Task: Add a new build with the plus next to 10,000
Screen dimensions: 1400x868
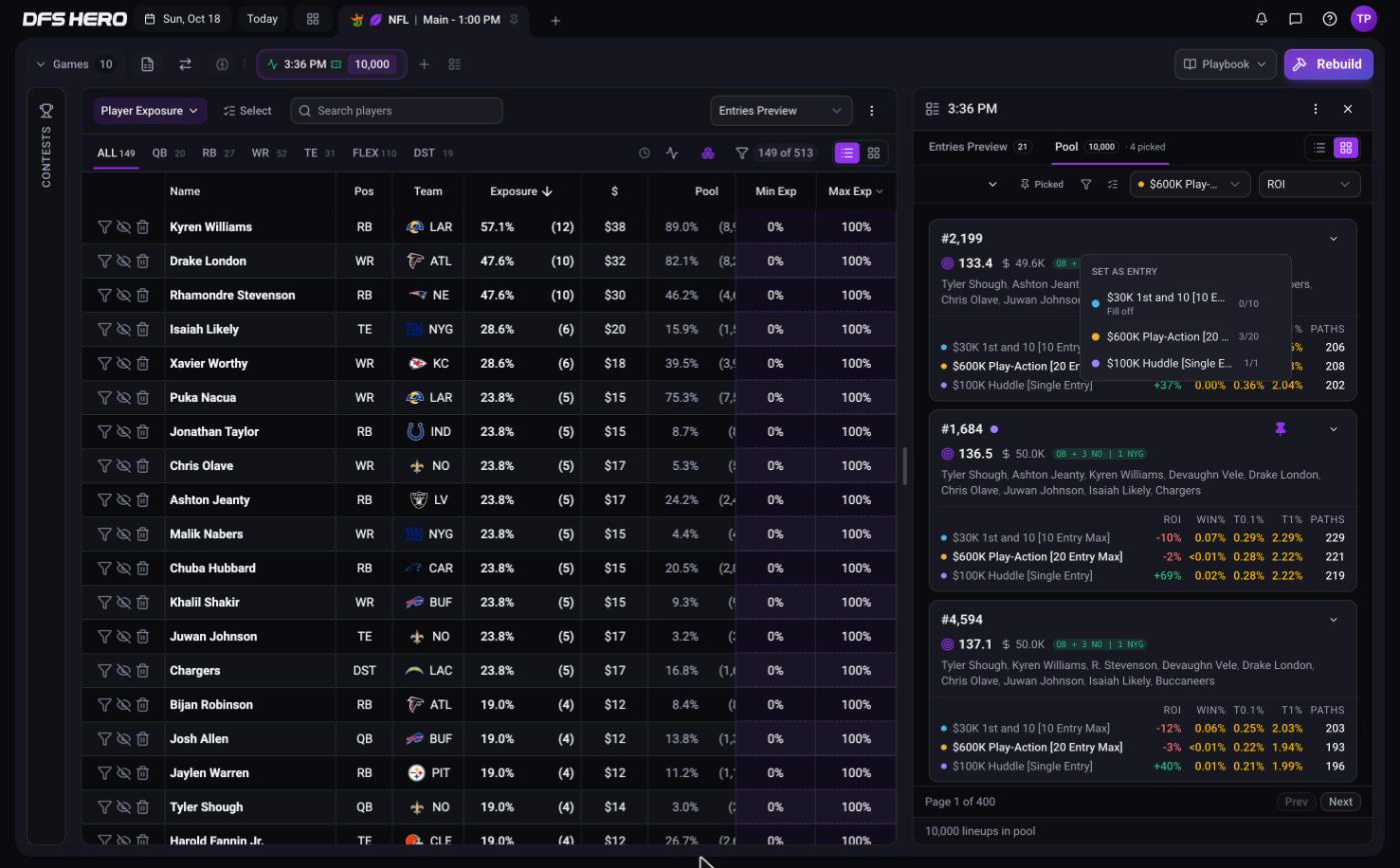Action: pos(424,64)
